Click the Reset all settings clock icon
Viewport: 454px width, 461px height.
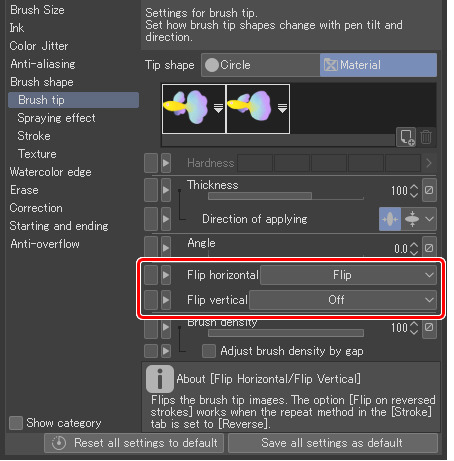(x=59, y=443)
